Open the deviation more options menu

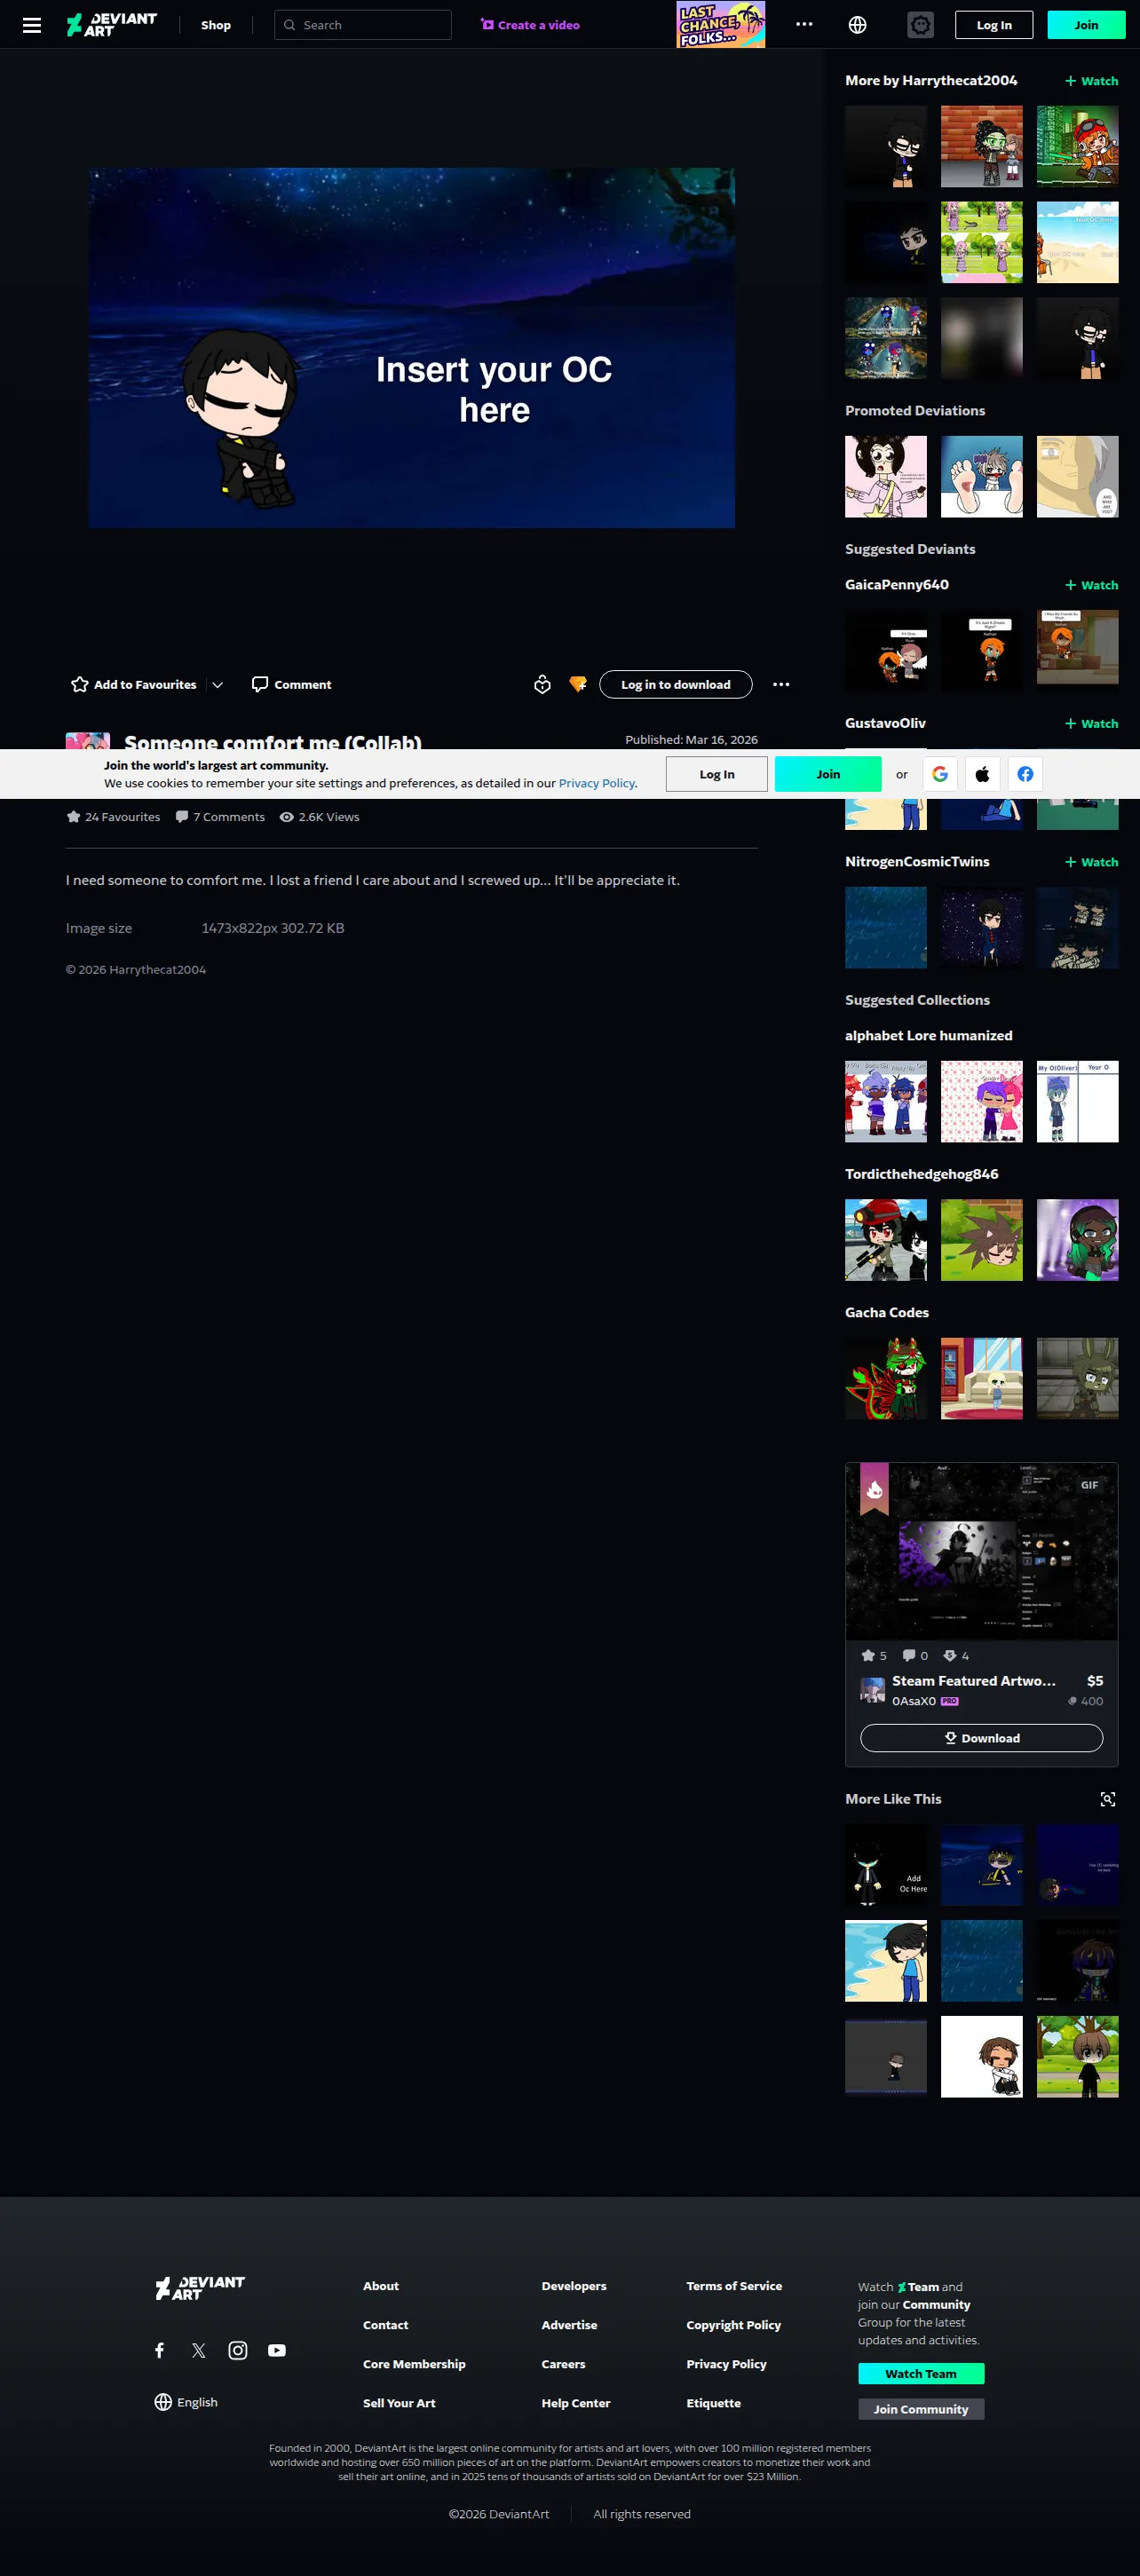coord(781,684)
